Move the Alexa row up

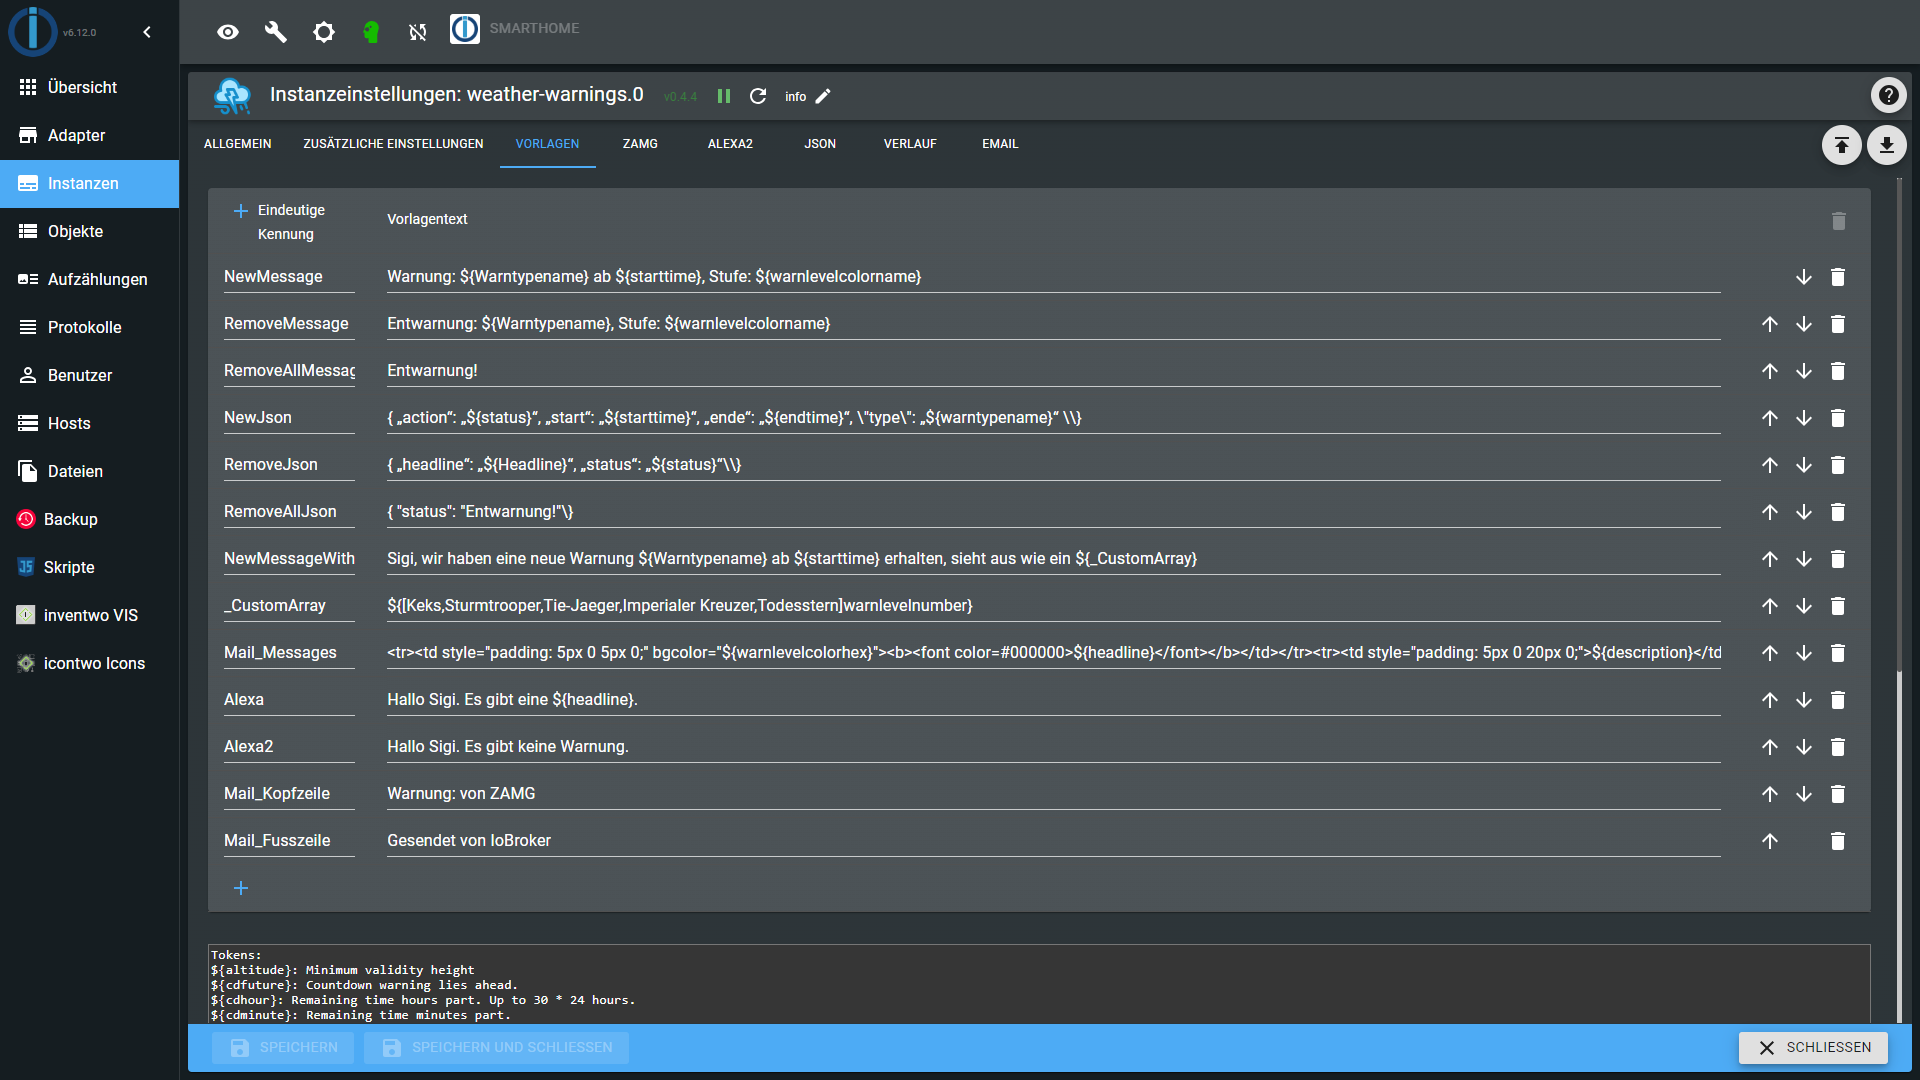(1770, 700)
